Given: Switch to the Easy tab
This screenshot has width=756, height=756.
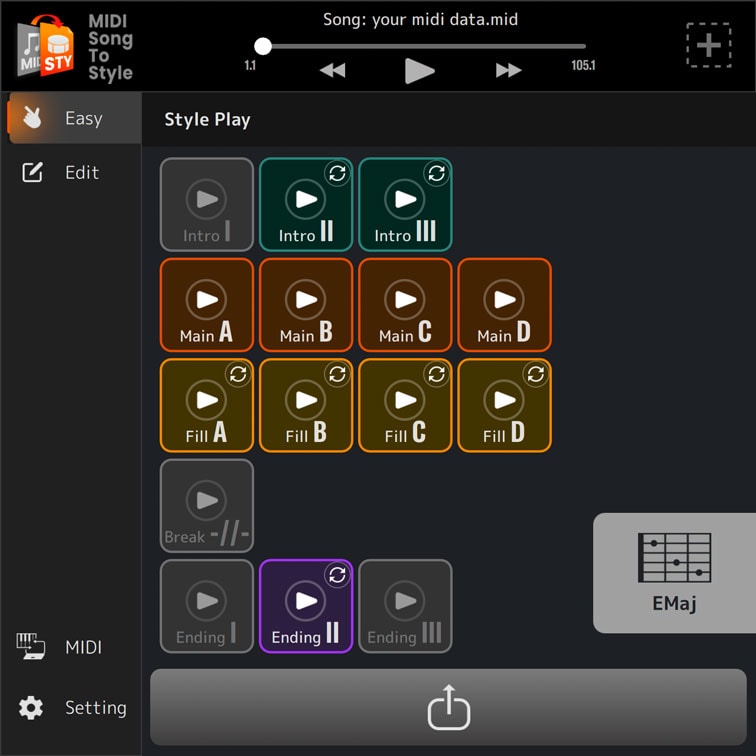Looking at the screenshot, I should tap(71, 118).
